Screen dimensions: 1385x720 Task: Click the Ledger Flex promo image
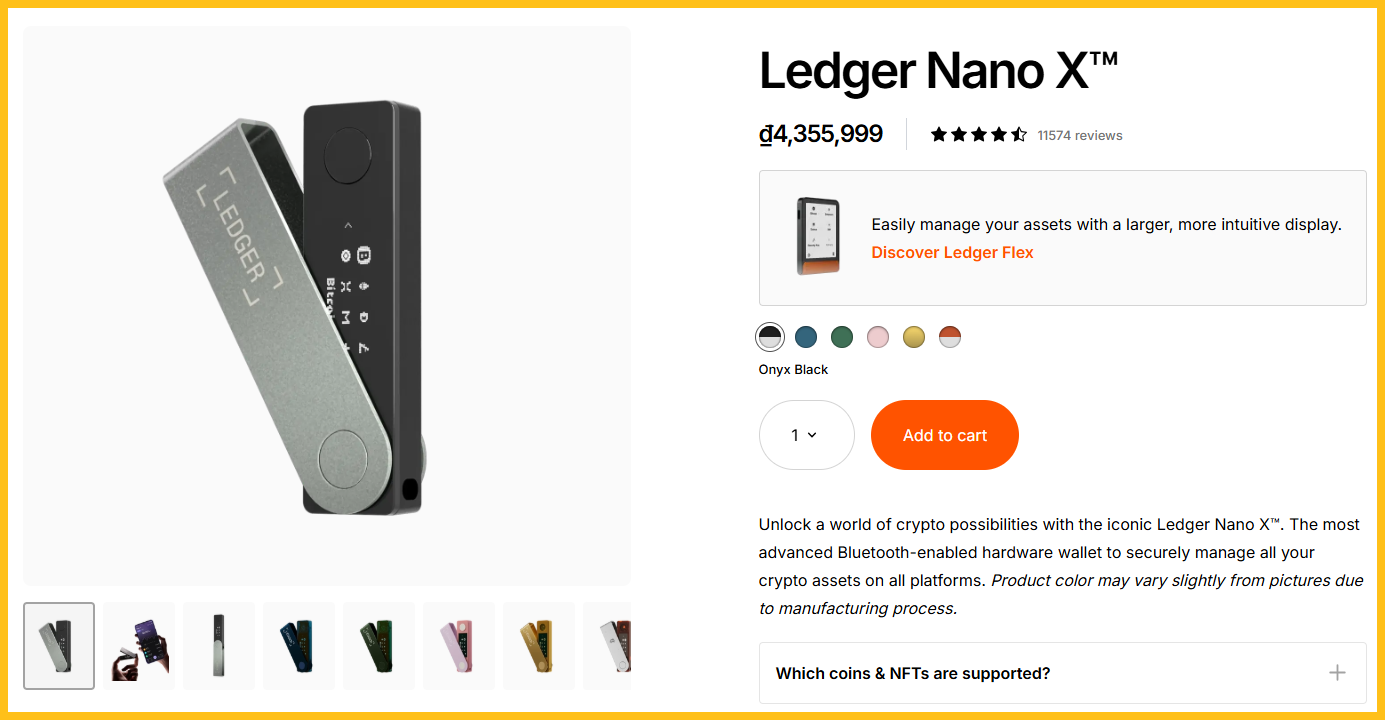click(819, 237)
